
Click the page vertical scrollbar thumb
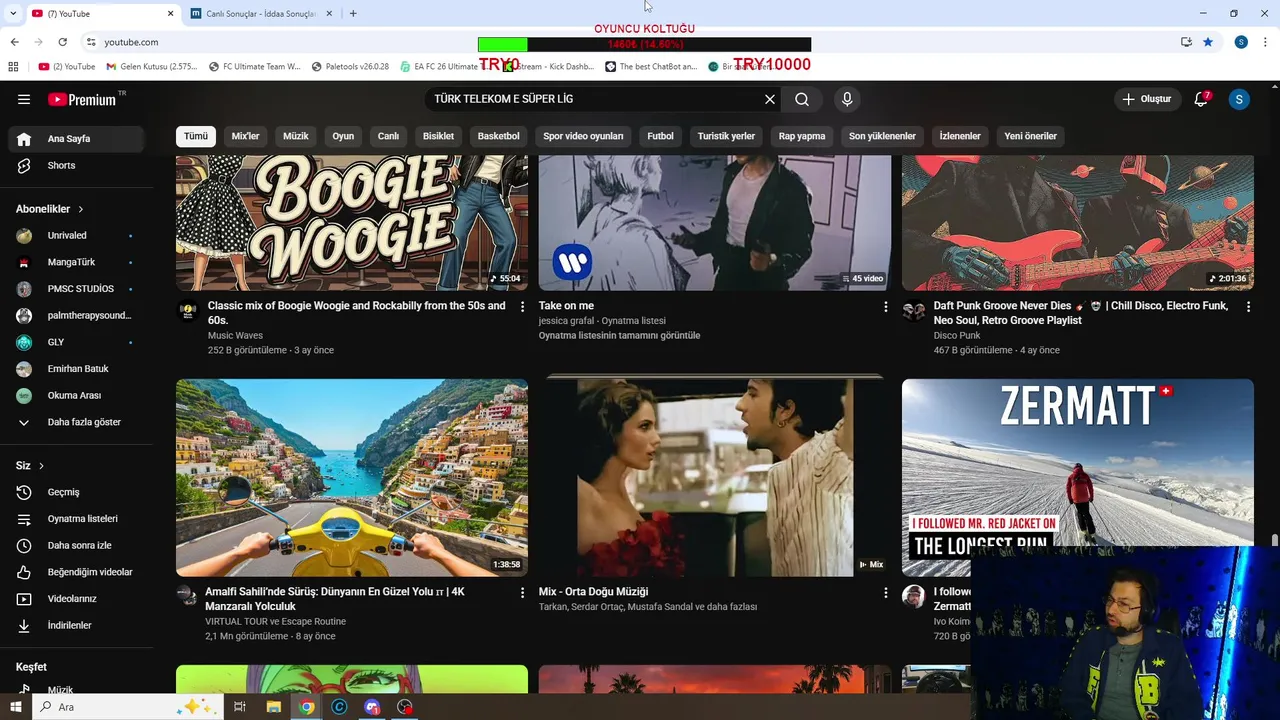1275,541
